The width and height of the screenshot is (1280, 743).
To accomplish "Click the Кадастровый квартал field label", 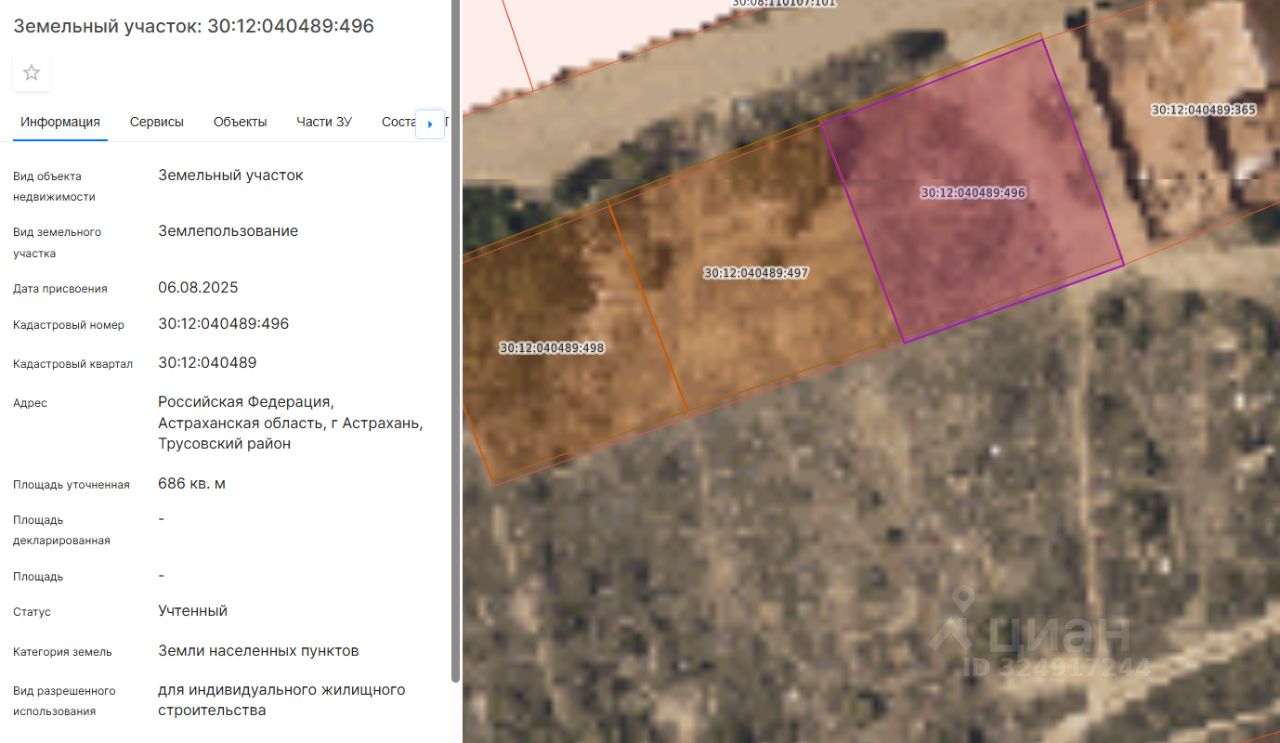I will (73, 364).
